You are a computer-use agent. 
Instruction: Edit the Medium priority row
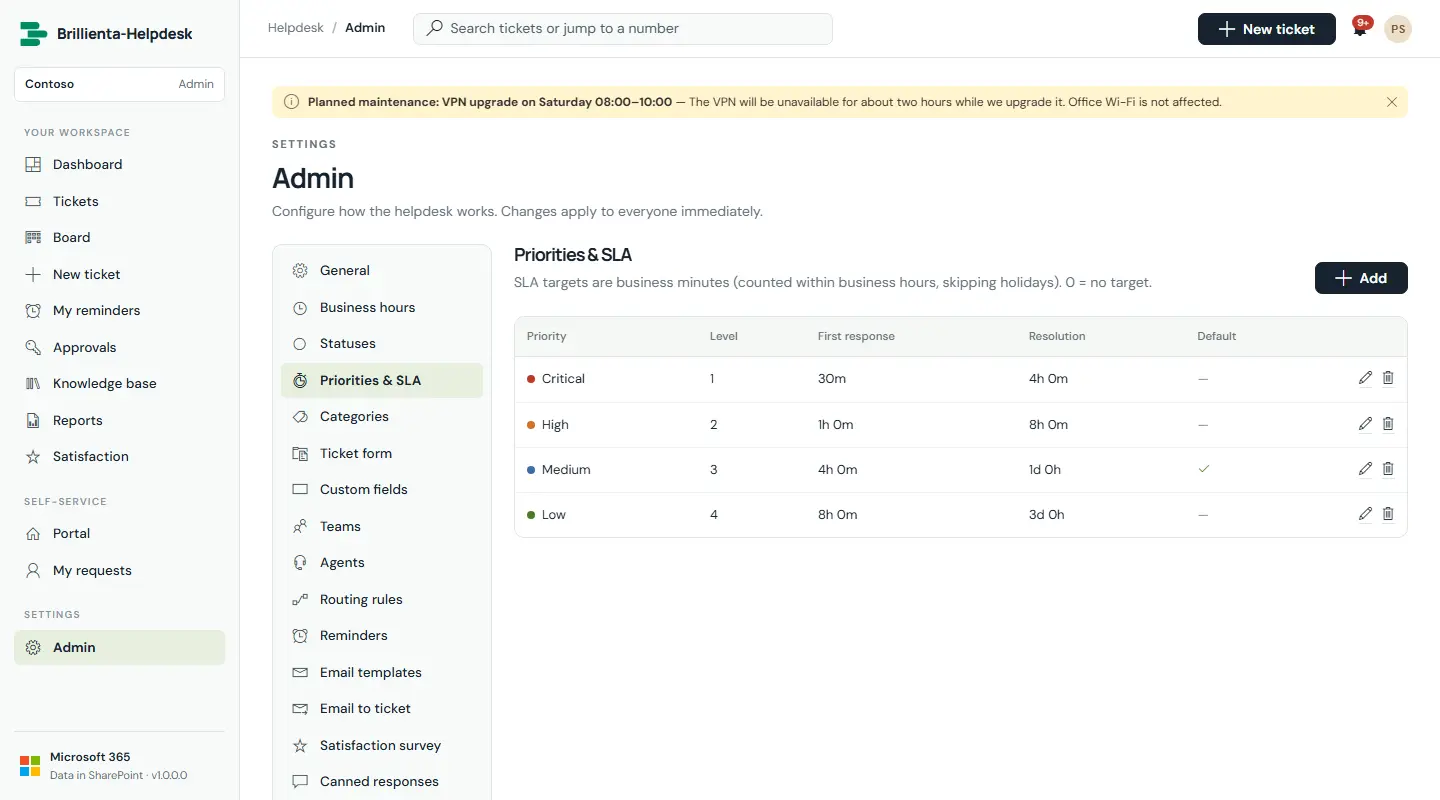pyautogui.click(x=1365, y=469)
